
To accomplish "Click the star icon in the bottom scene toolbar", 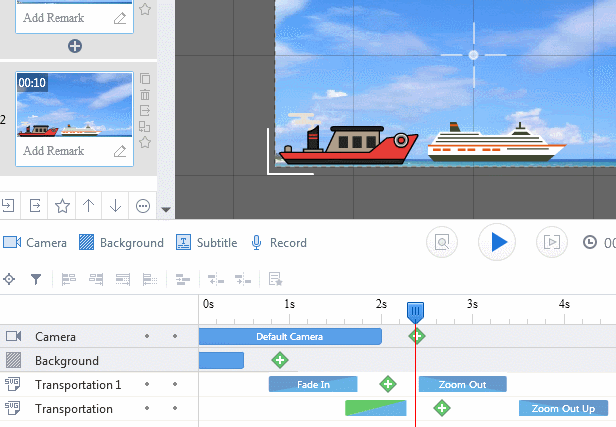I will (62, 206).
